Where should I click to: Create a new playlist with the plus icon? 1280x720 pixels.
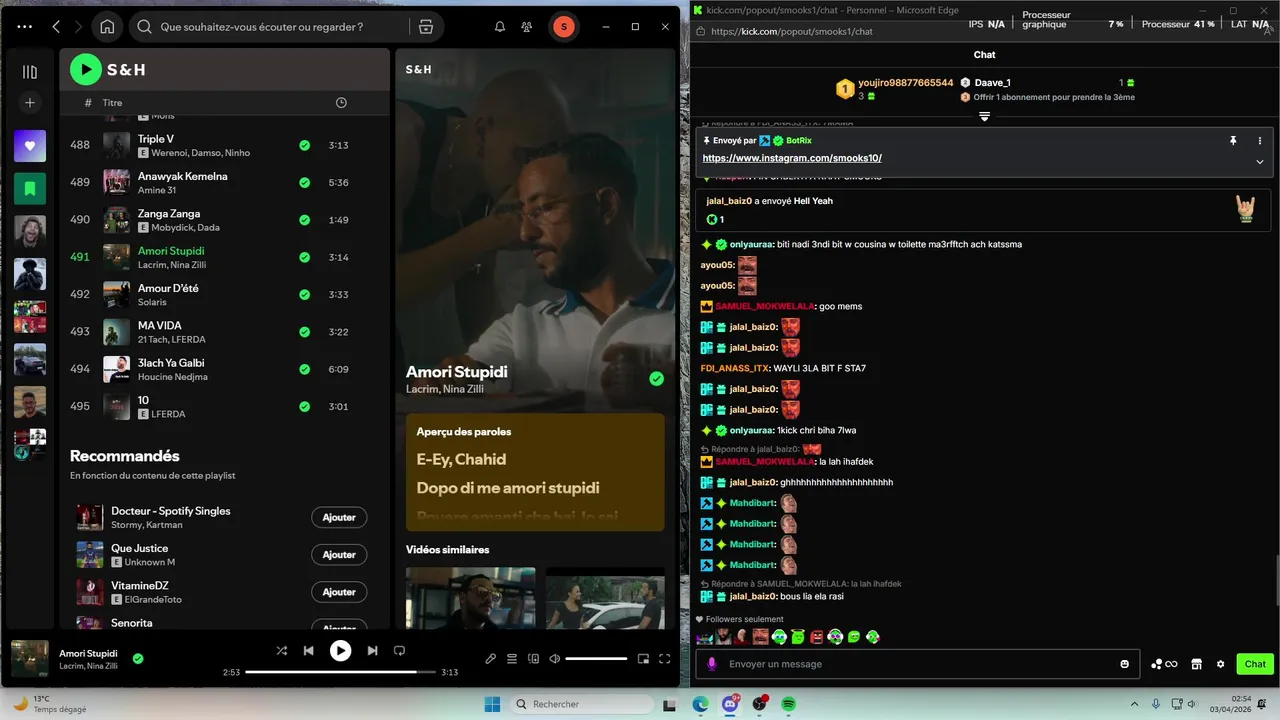click(30, 102)
